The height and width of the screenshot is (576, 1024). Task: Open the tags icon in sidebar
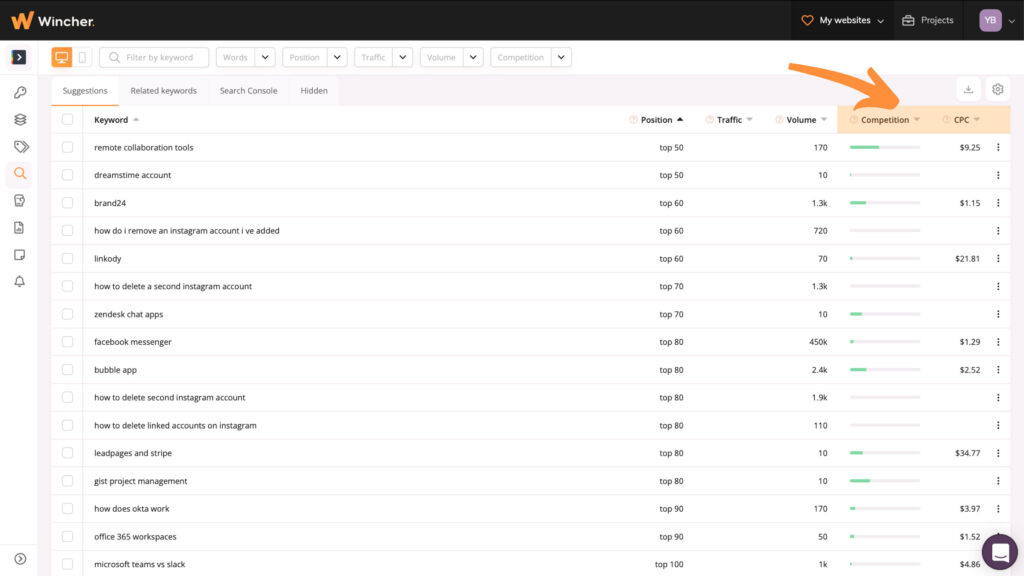20,147
